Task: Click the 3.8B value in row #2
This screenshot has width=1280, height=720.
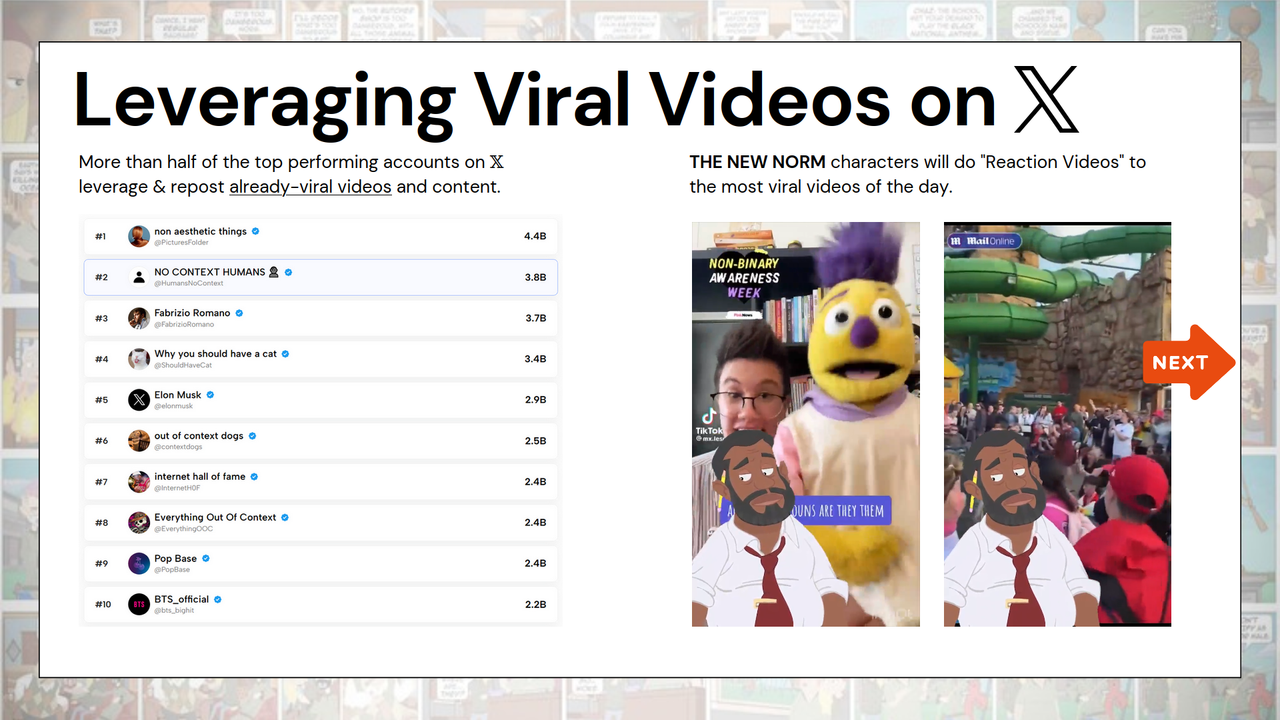Action: click(535, 278)
